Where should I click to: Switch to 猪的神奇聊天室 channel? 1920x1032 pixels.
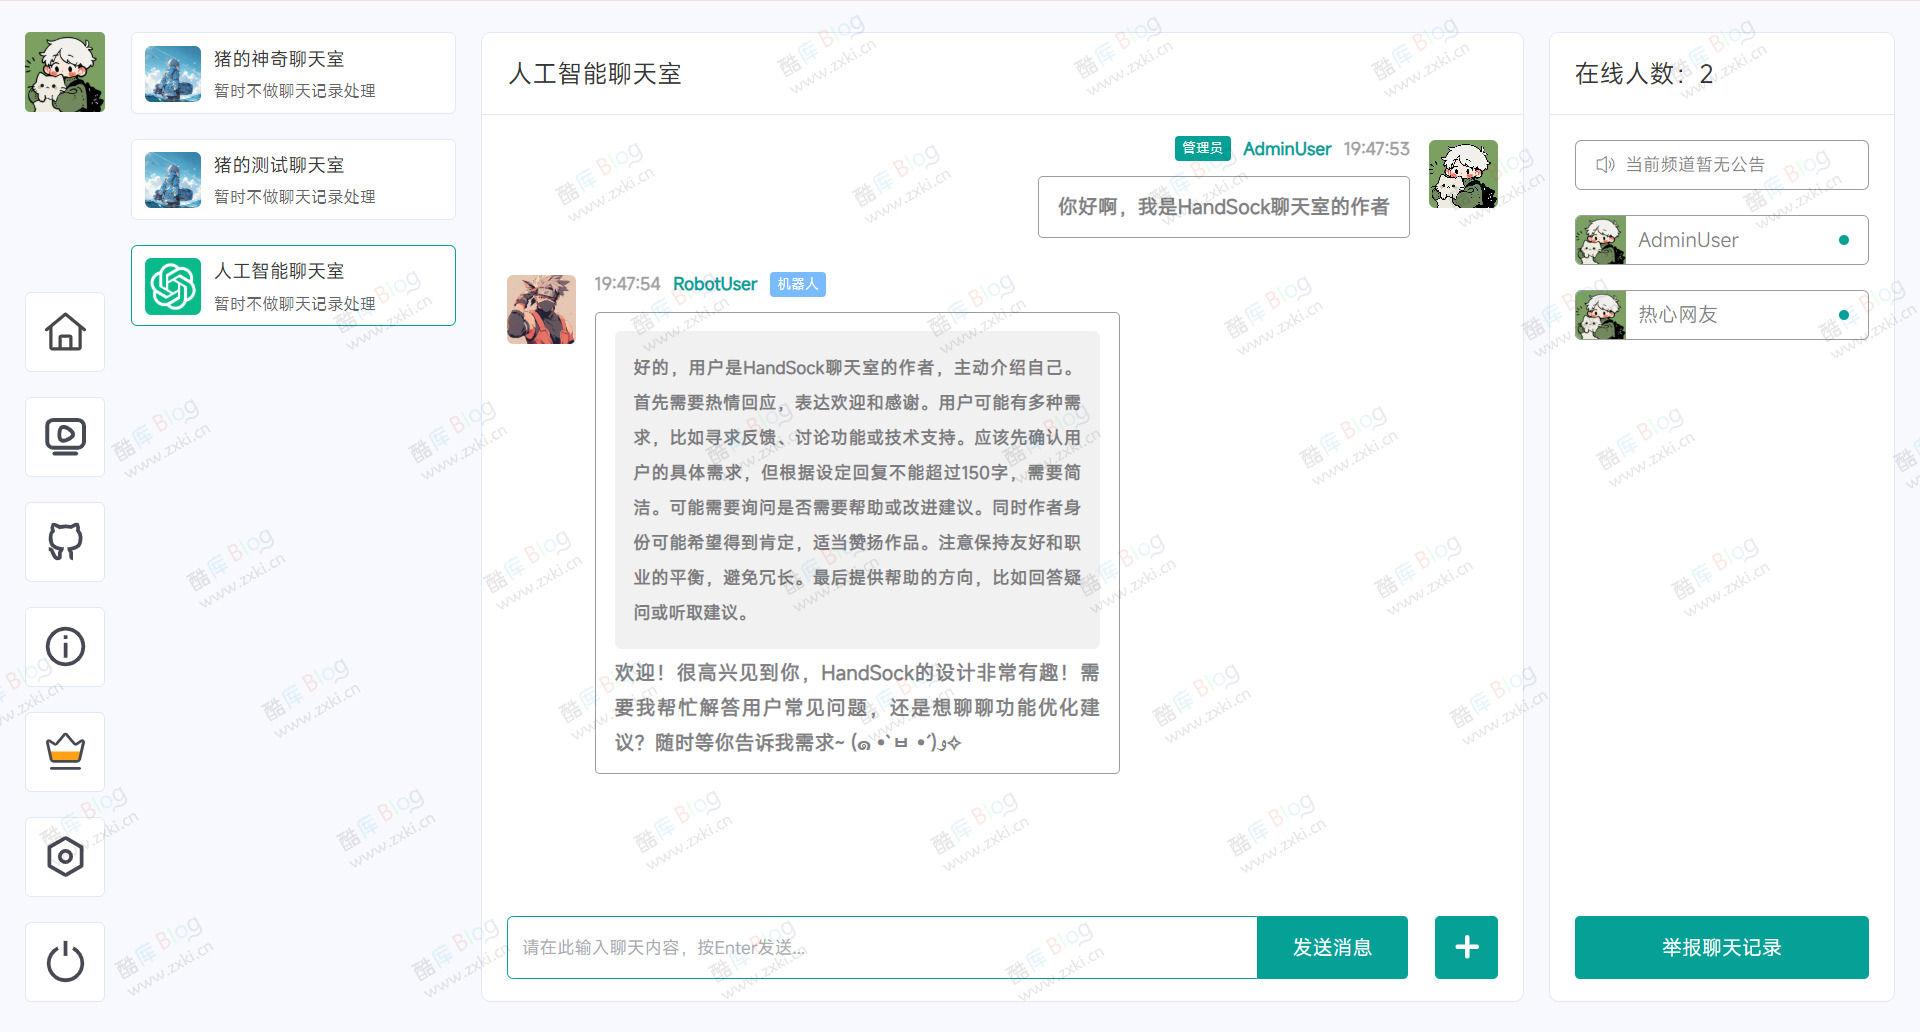click(x=293, y=72)
